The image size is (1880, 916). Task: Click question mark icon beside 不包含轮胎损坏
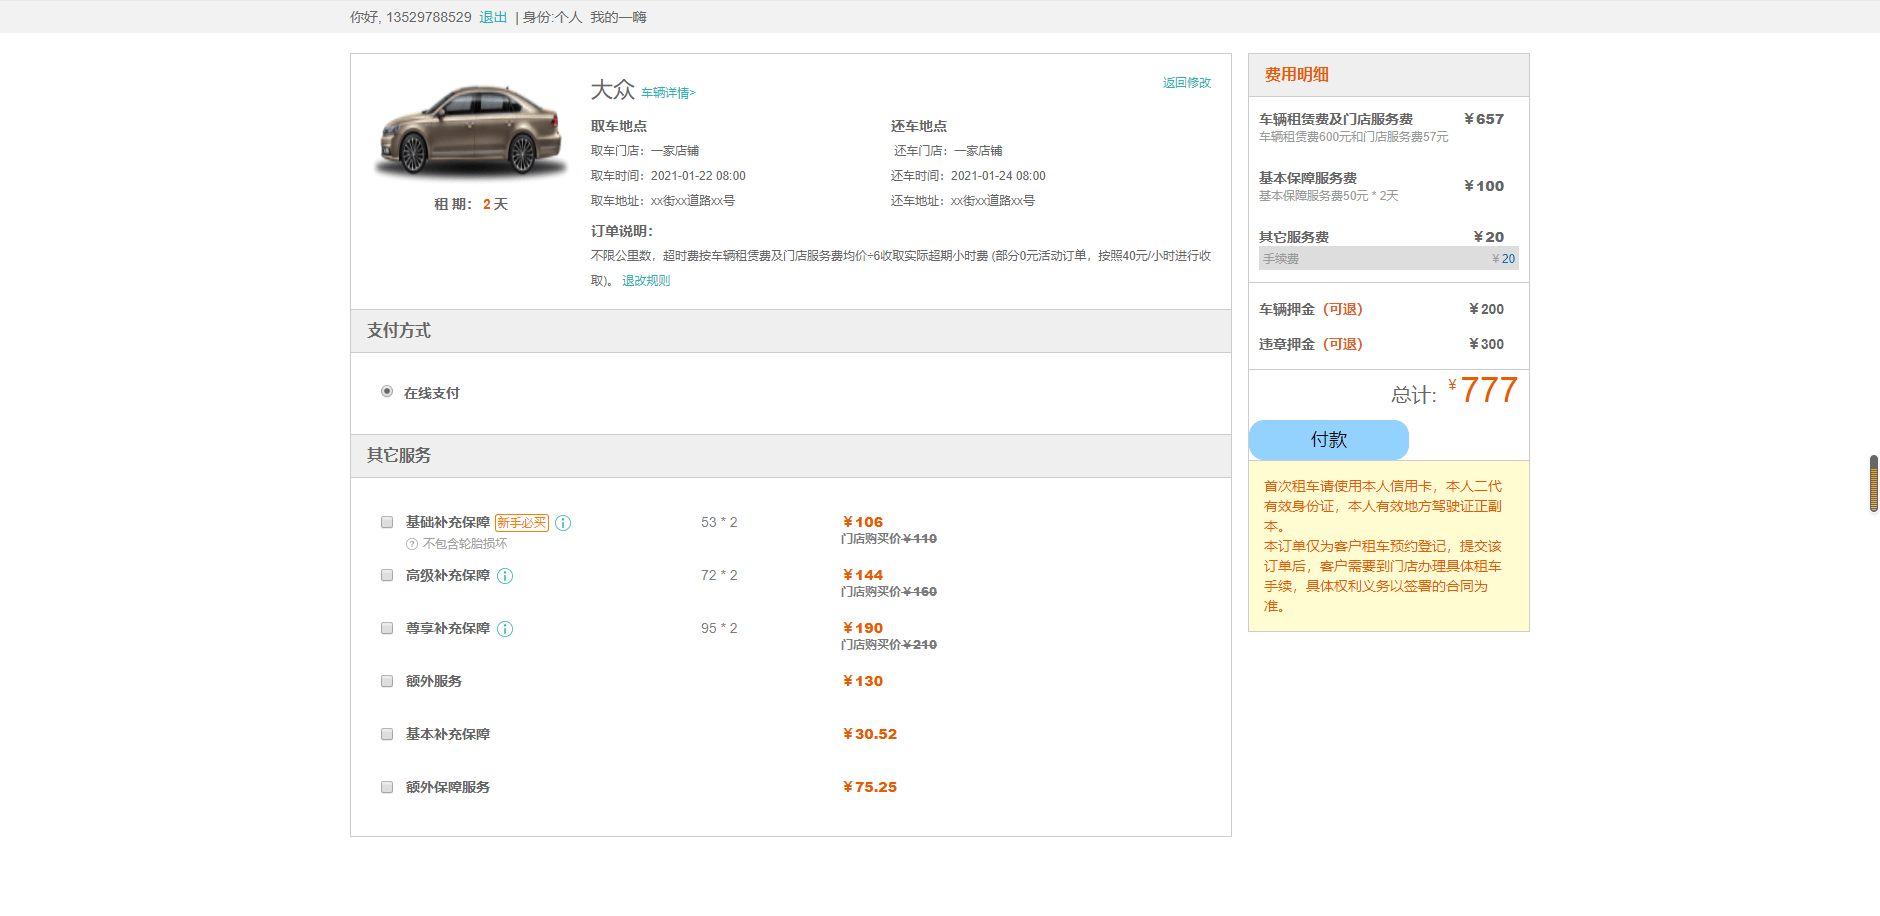[x=412, y=544]
